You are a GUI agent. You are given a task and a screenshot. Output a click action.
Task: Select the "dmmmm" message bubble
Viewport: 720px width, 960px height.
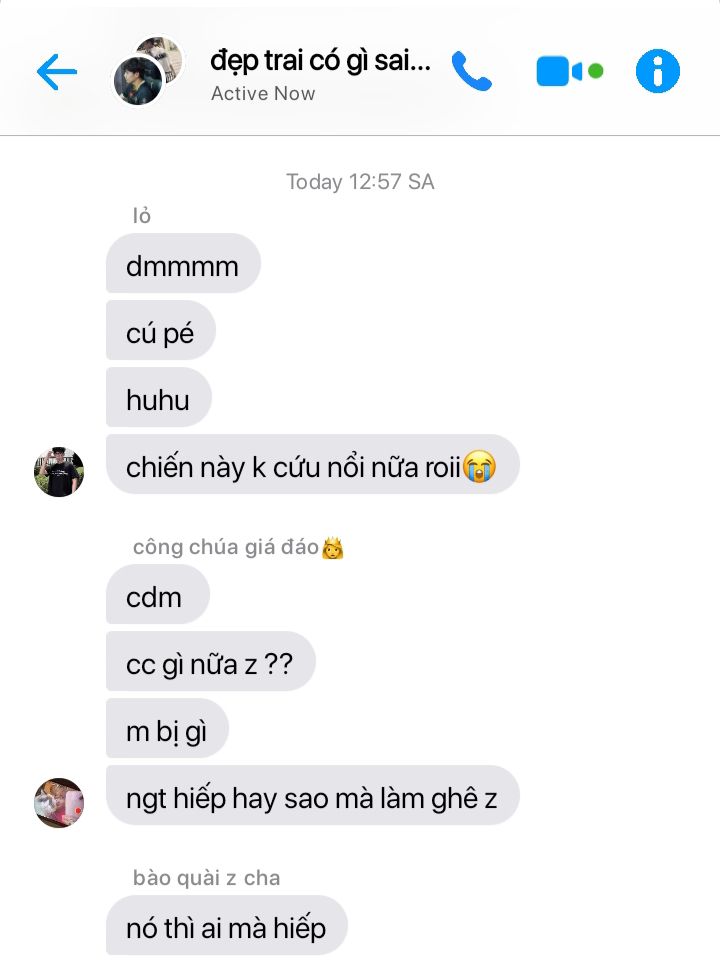tap(183, 263)
